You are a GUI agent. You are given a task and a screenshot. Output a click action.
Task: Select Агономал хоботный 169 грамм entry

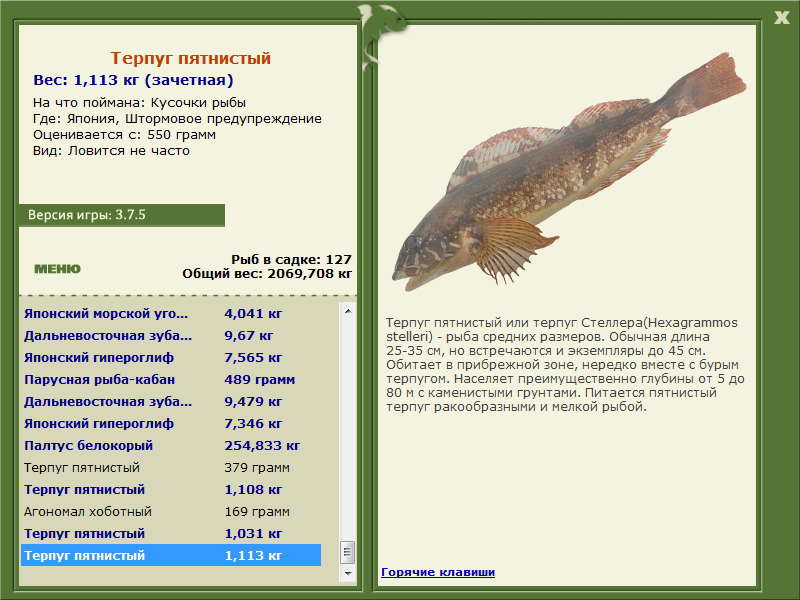coord(170,511)
